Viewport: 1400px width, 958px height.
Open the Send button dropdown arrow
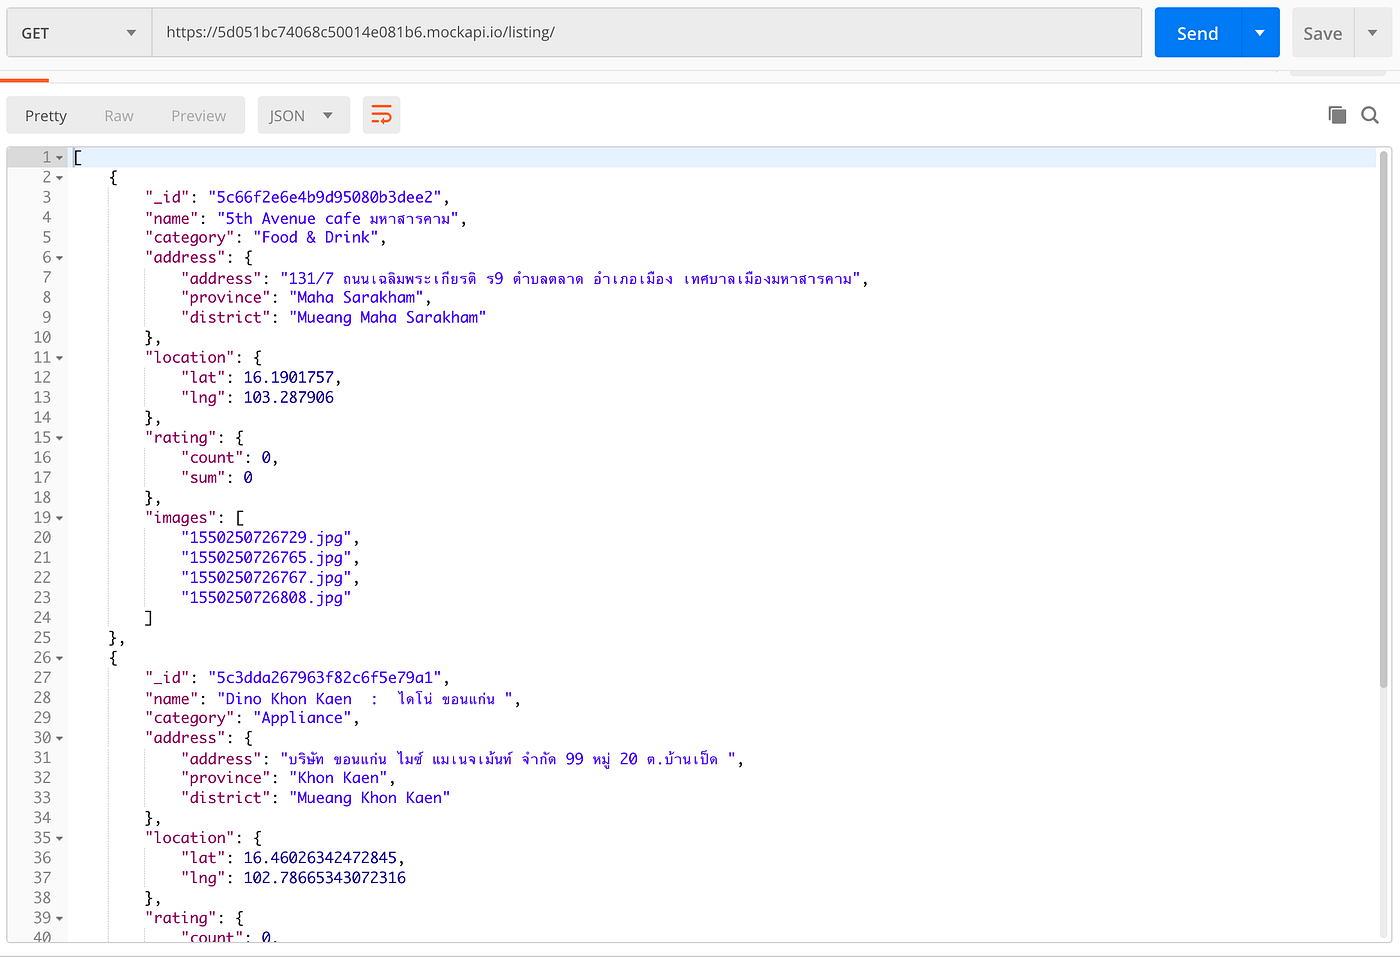tap(1260, 33)
